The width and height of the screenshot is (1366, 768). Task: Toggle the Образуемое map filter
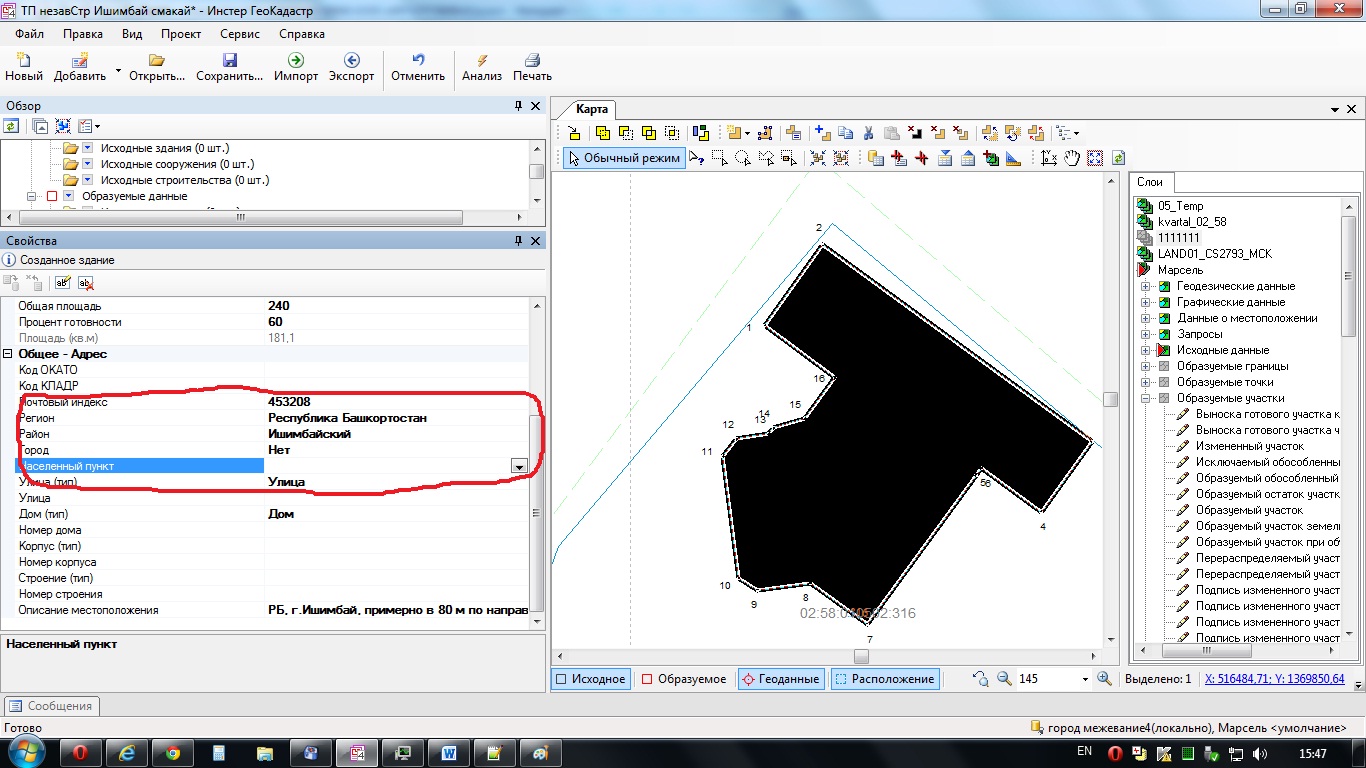(x=685, y=679)
